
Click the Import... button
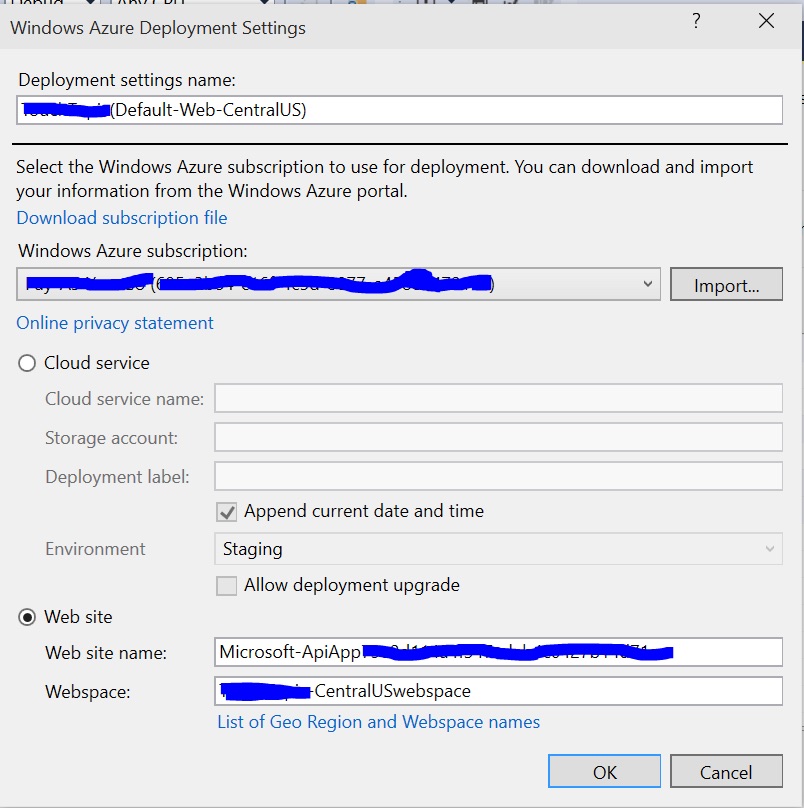pyautogui.click(x=726, y=284)
